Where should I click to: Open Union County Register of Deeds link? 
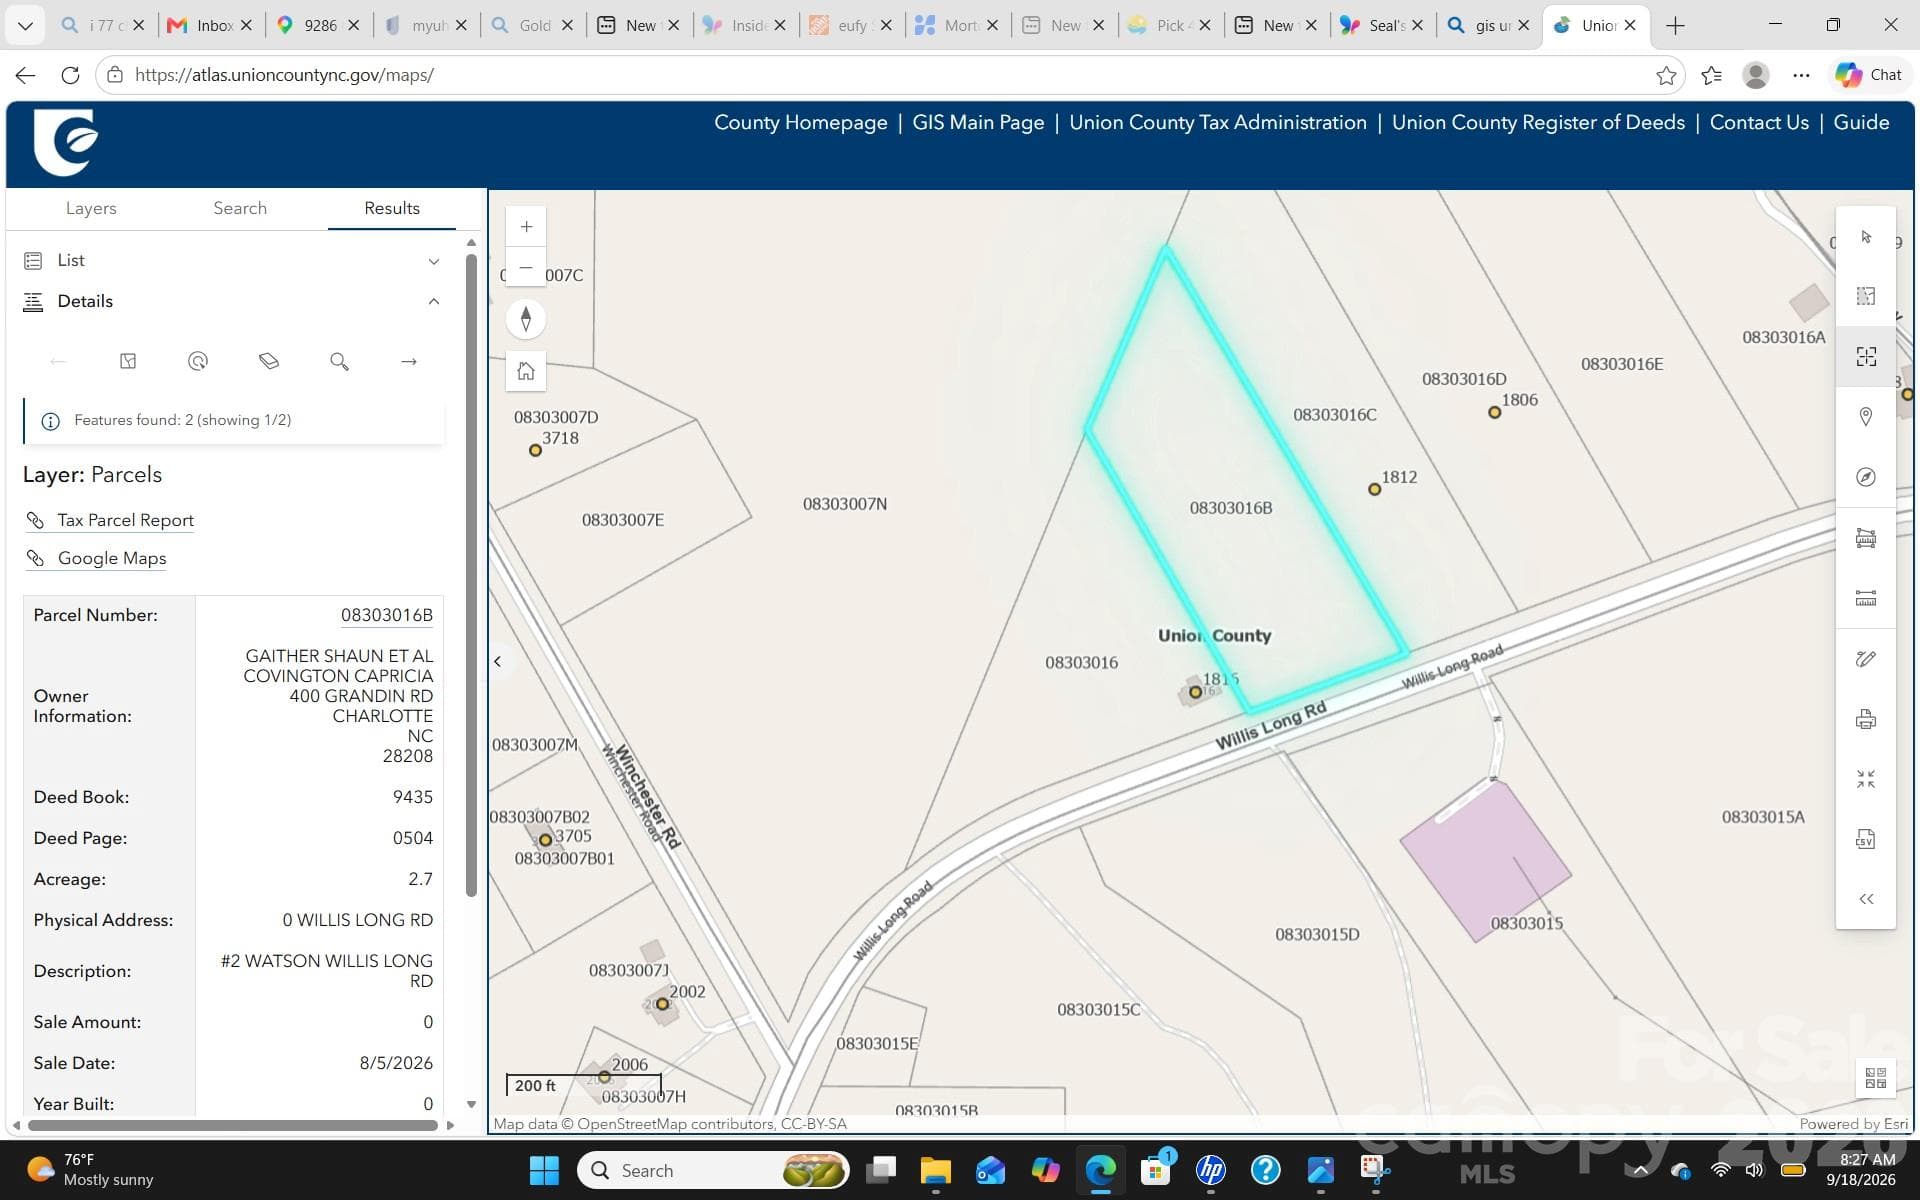click(1538, 122)
